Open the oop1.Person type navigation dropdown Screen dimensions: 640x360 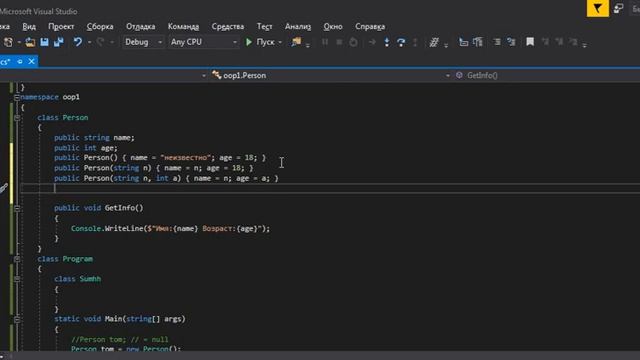click(331, 76)
